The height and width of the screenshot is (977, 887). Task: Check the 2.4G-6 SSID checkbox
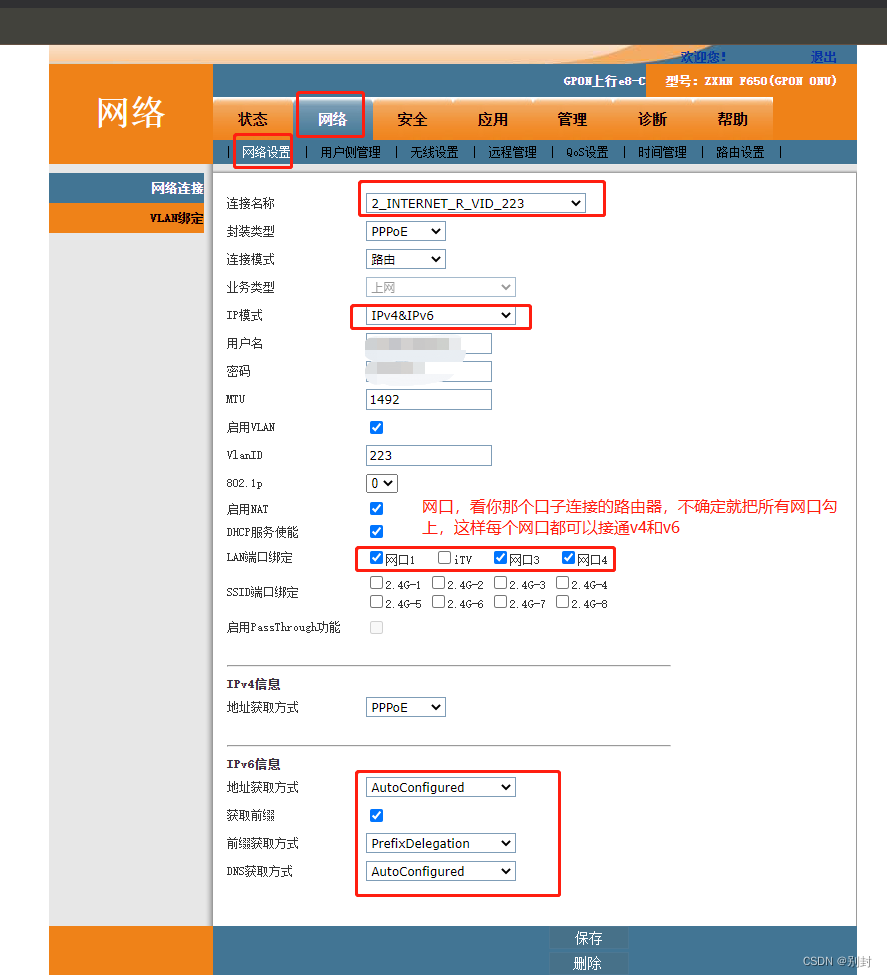439,601
